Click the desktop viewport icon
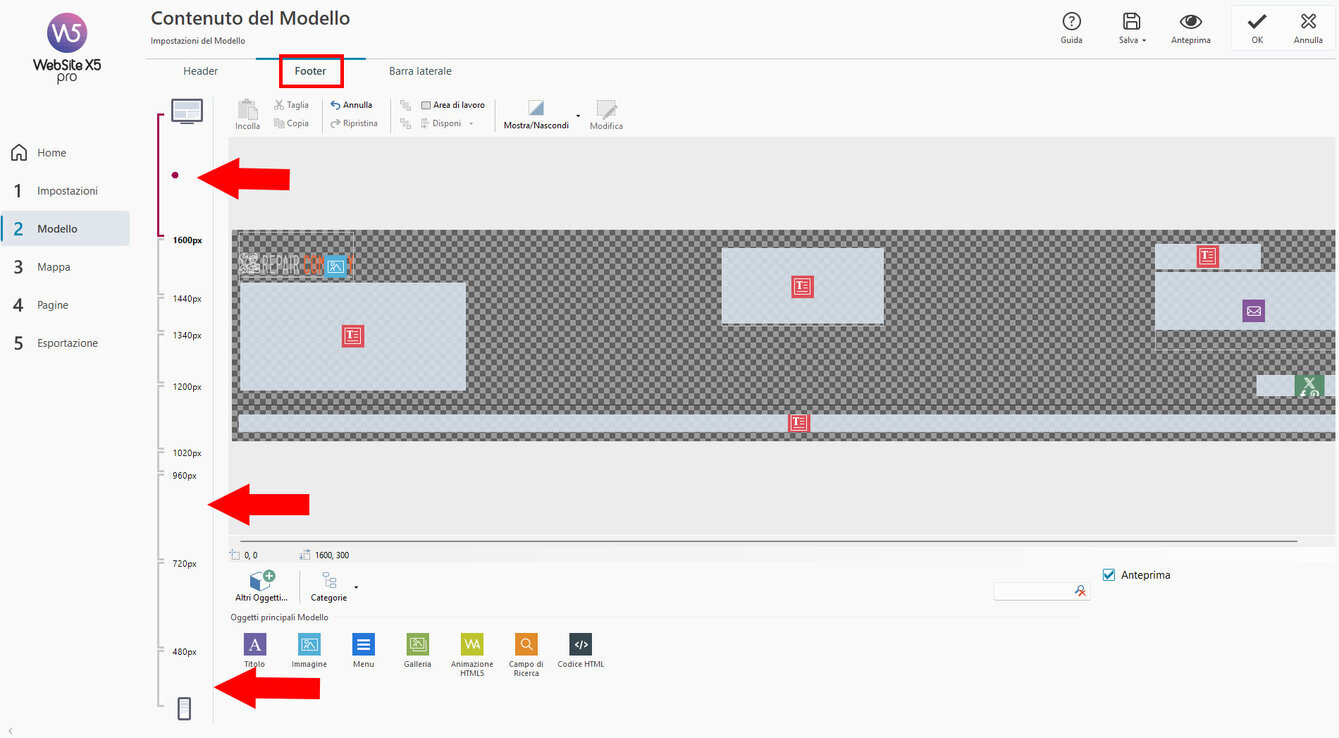Viewport: 1339px width, 738px height. point(187,111)
